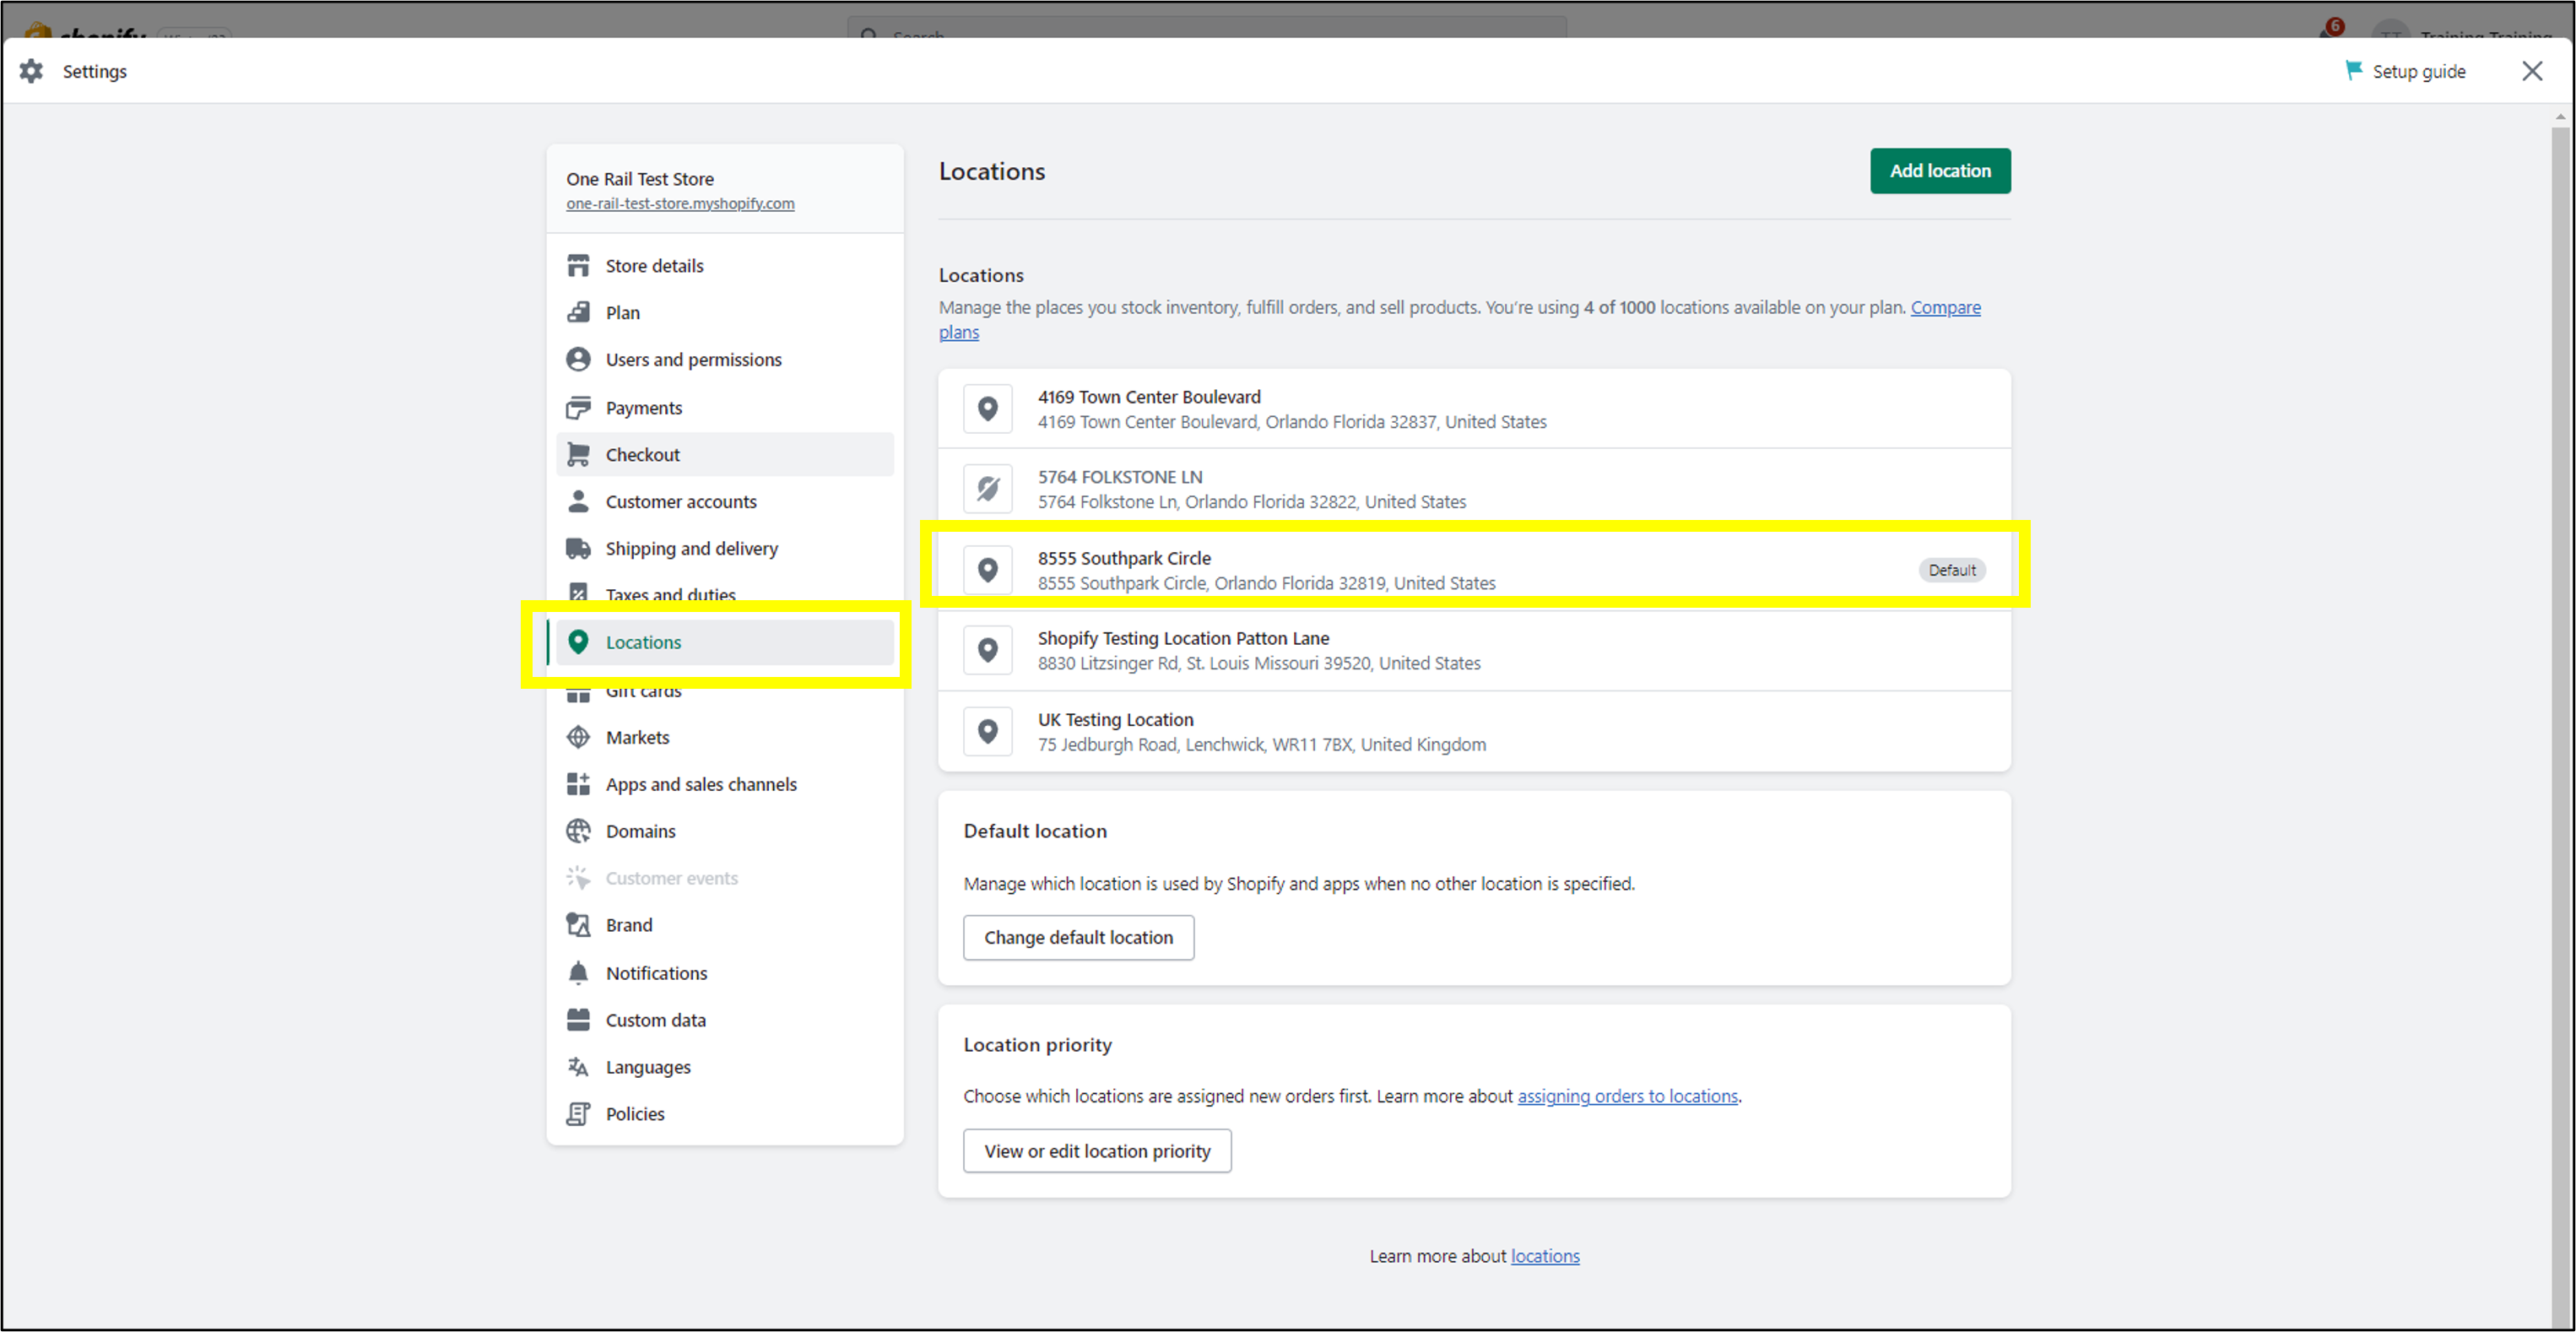Go to Customer accounts settings
The width and height of the screenshot is (2576, 1332).
point(680,501)
